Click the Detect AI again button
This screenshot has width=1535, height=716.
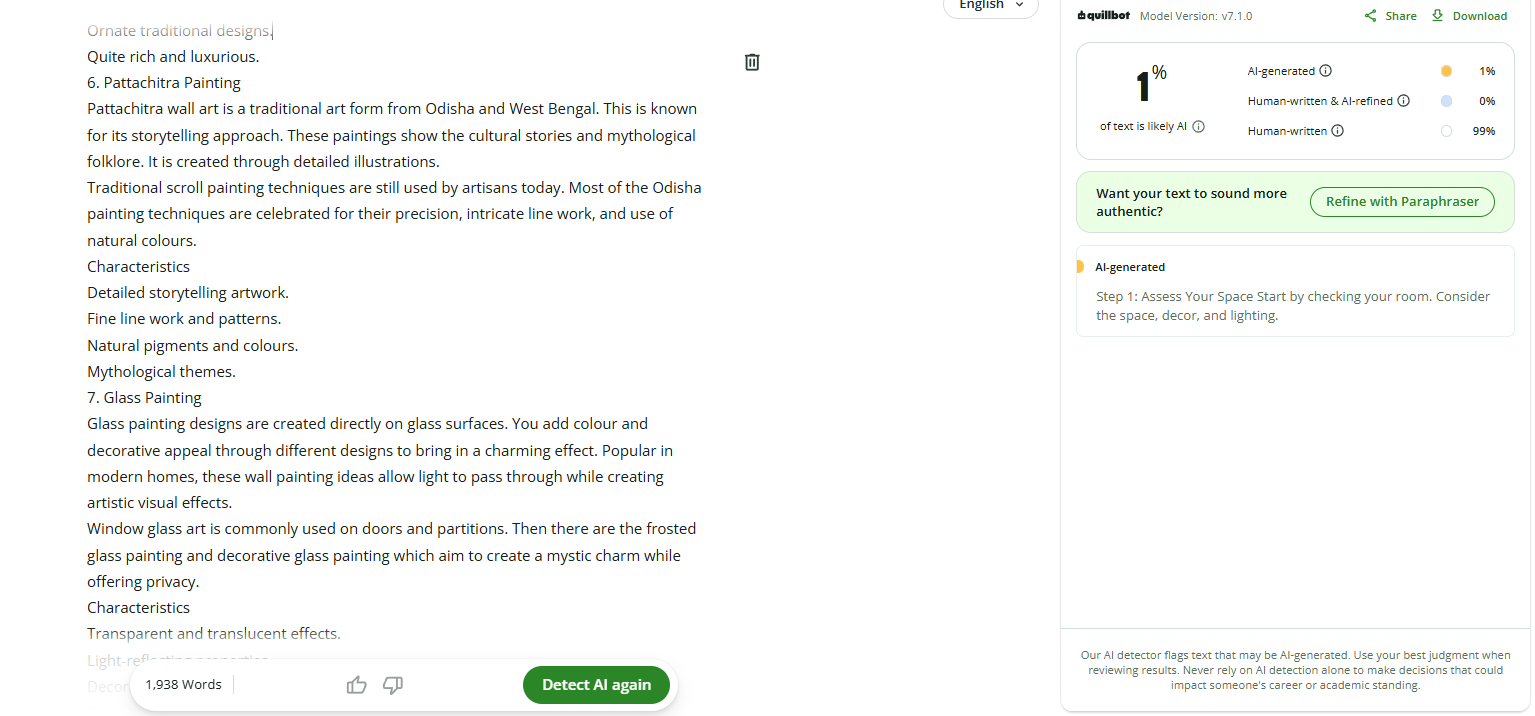(596, 685)
